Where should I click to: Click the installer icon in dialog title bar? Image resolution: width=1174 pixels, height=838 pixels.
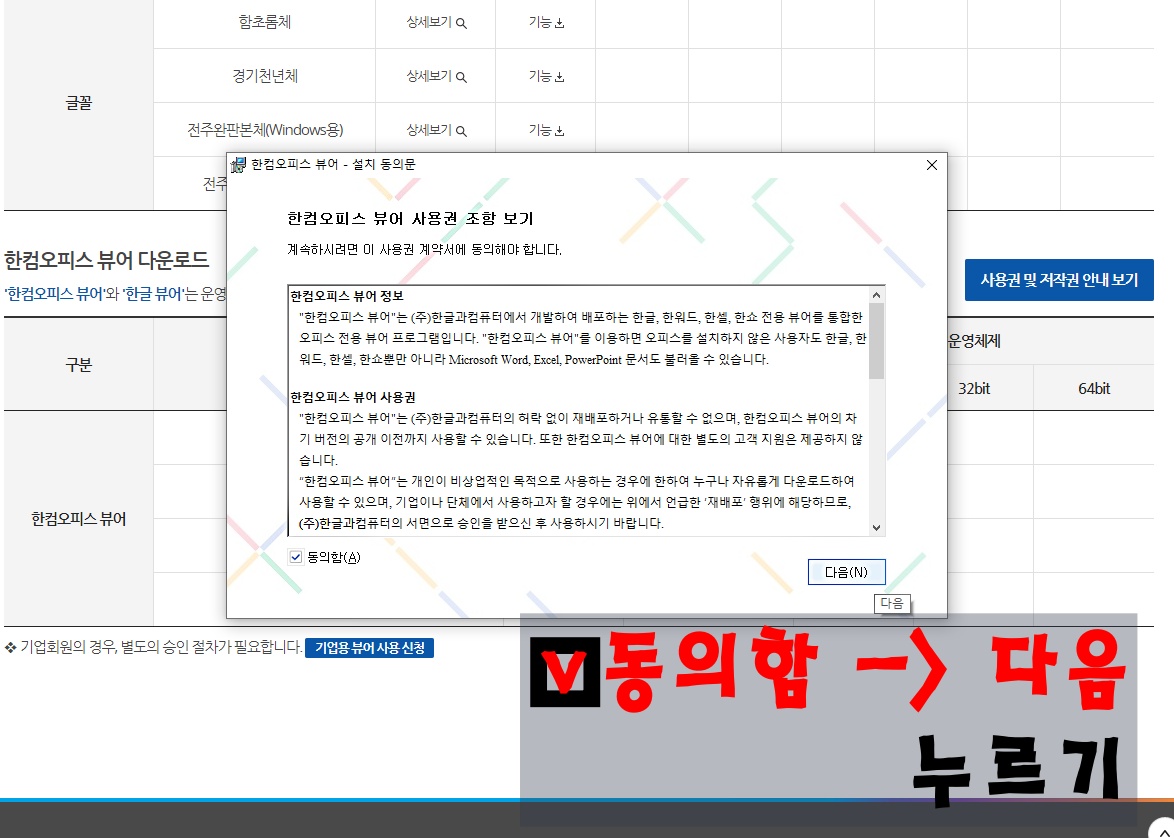[238, 165]
